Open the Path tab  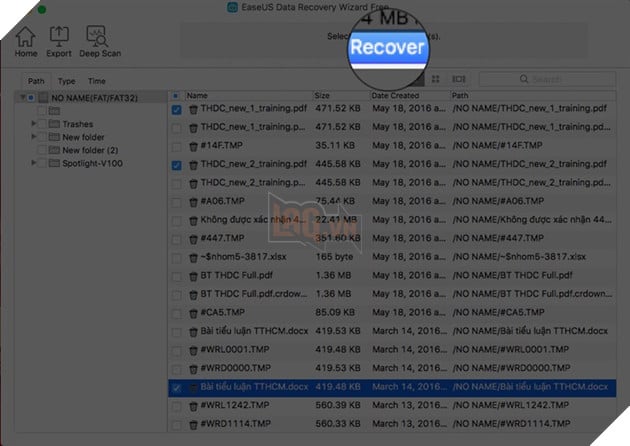tap(36, 81)
